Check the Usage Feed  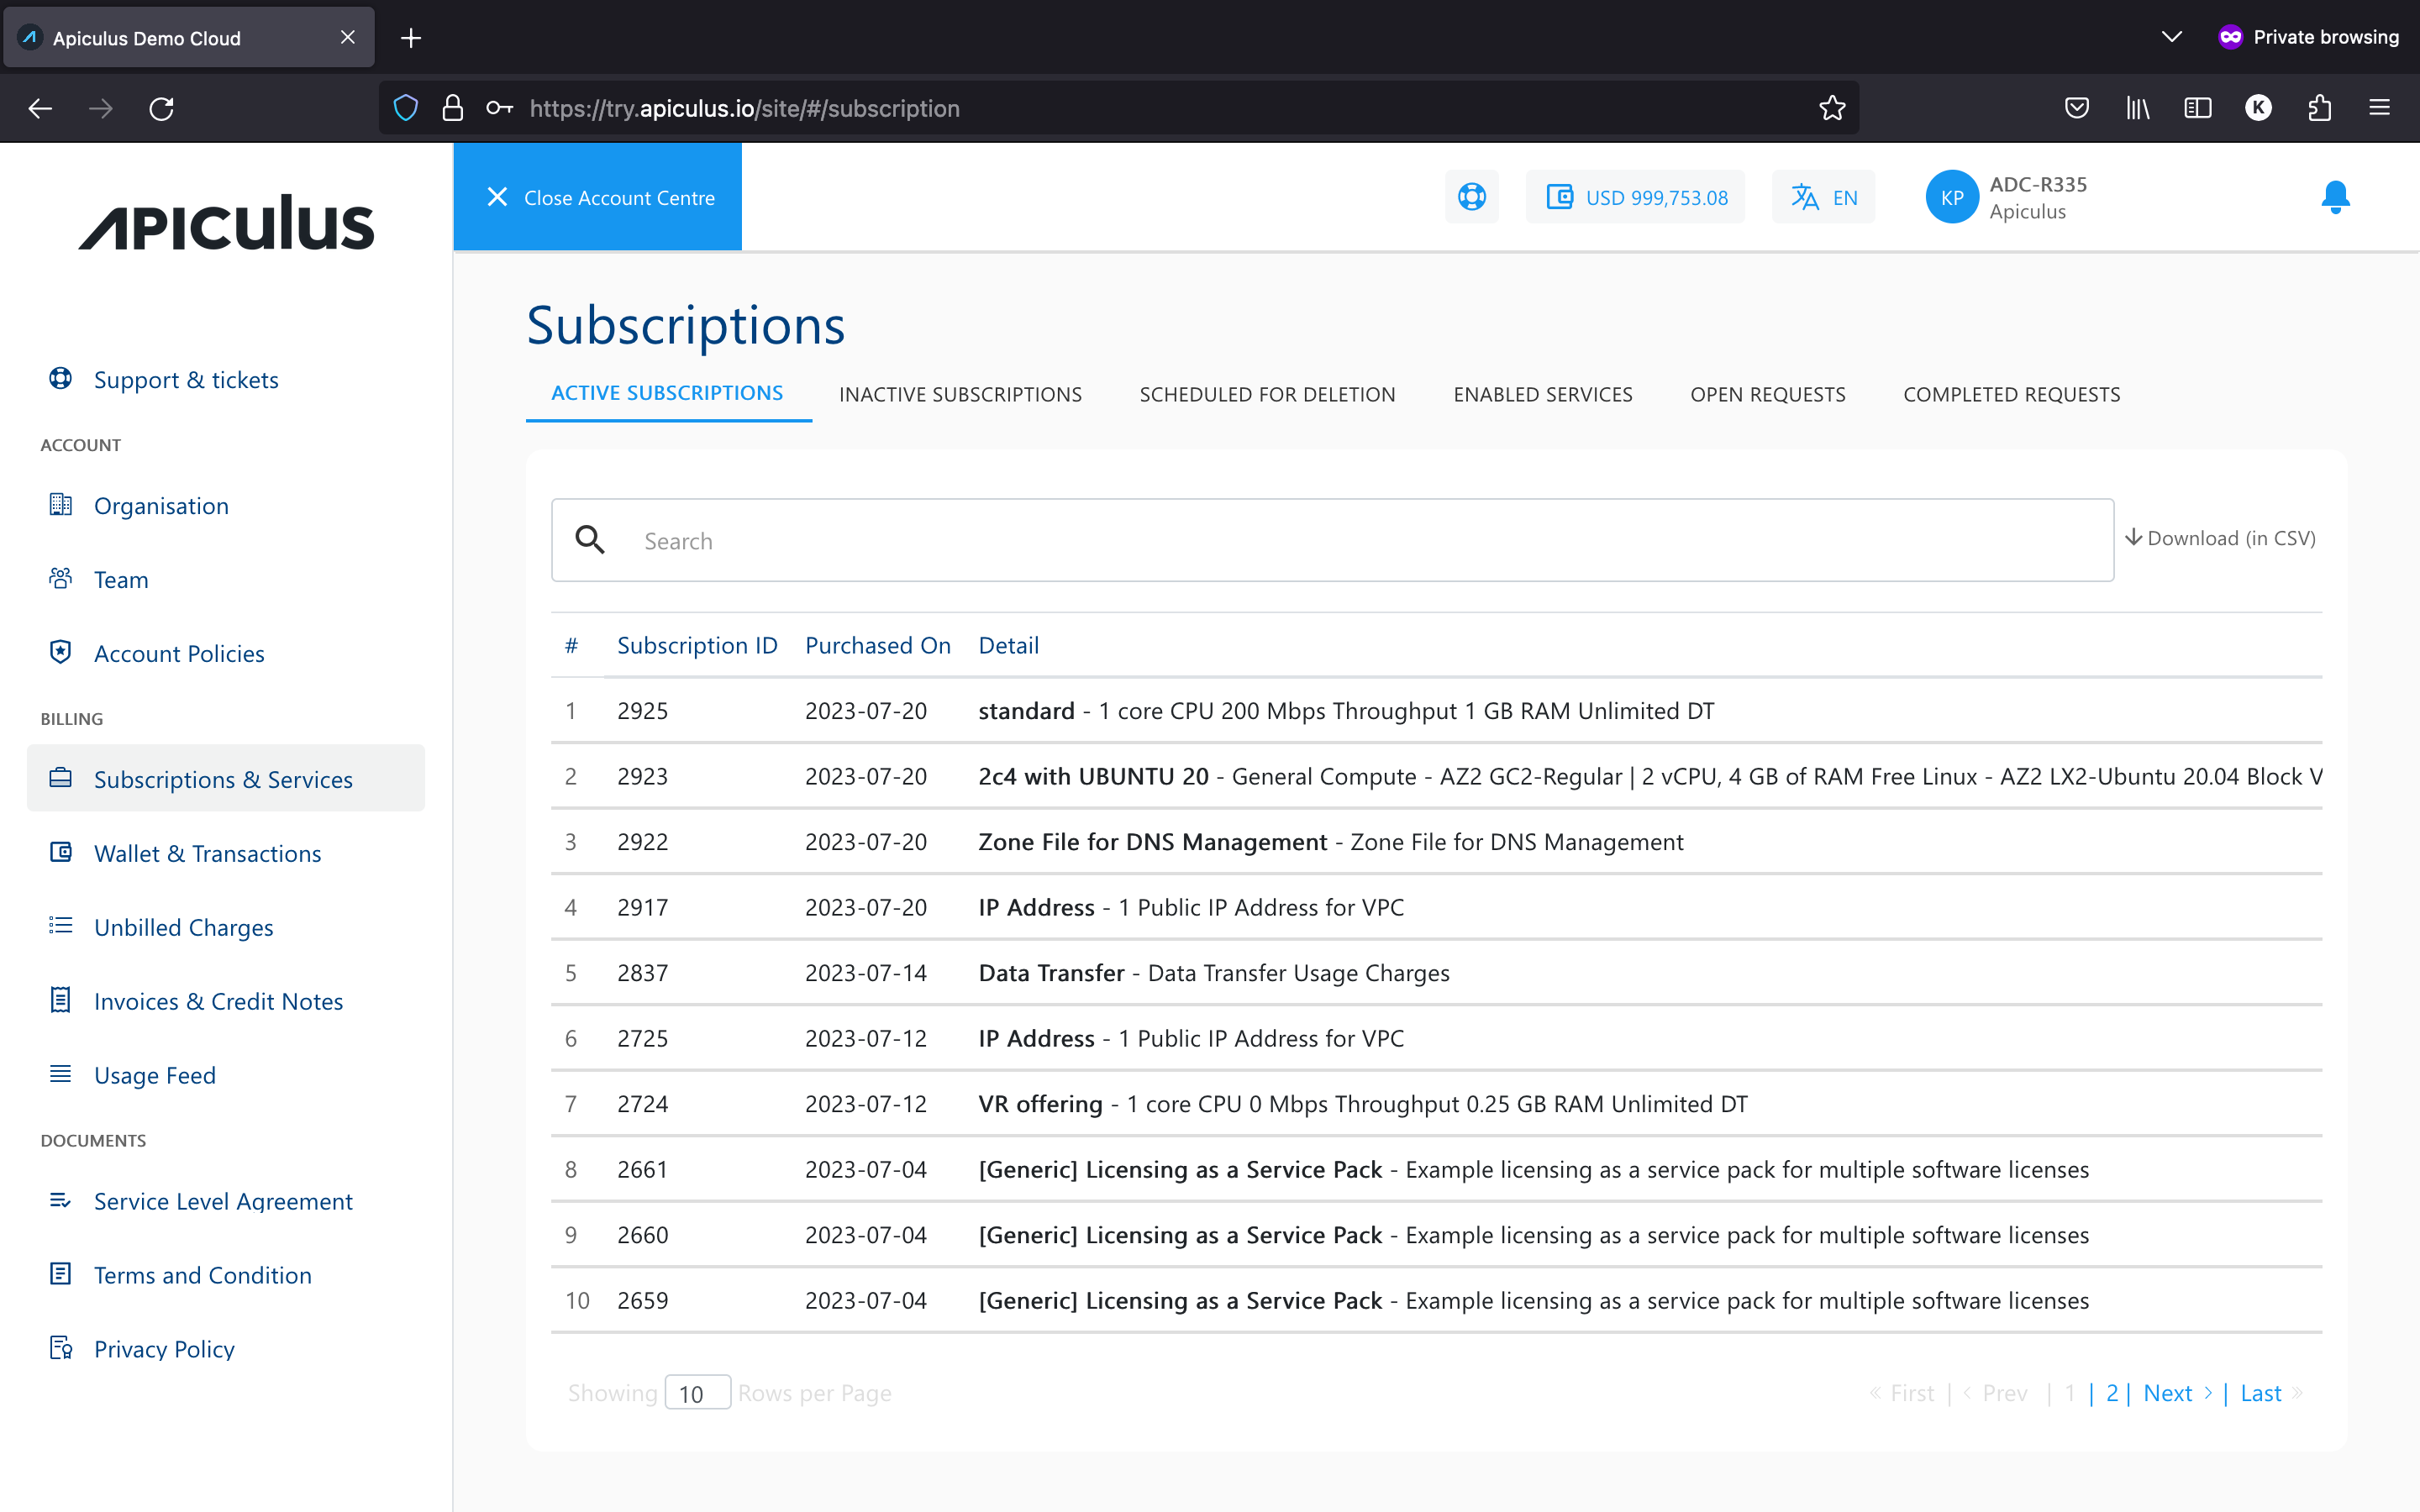(x=154, y=1075)
